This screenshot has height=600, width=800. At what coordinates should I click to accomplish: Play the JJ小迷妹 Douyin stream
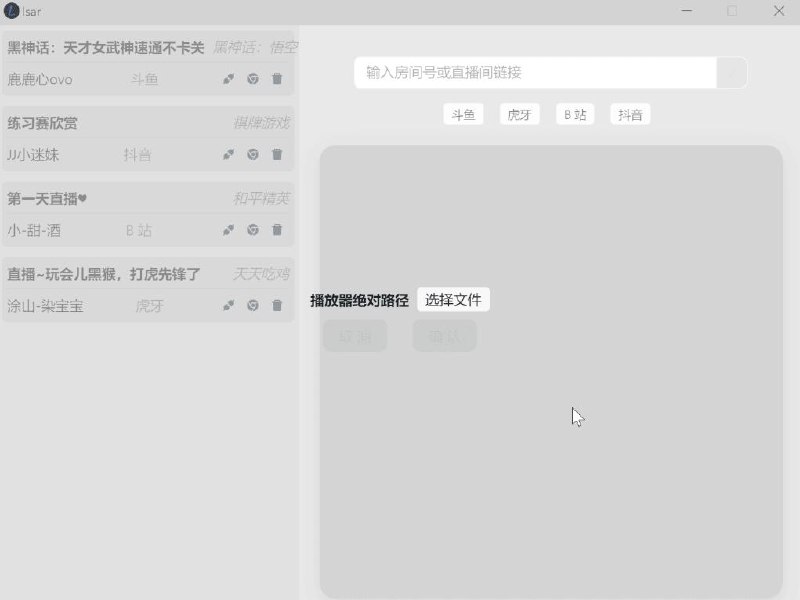[x=227, y=154]
